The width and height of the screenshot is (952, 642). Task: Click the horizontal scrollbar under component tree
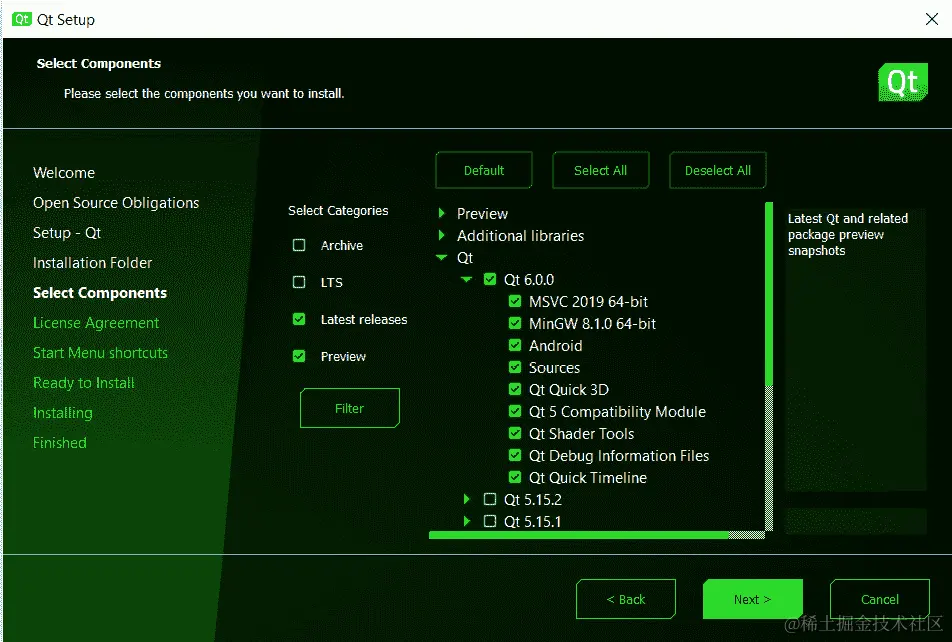pos(597,535)
